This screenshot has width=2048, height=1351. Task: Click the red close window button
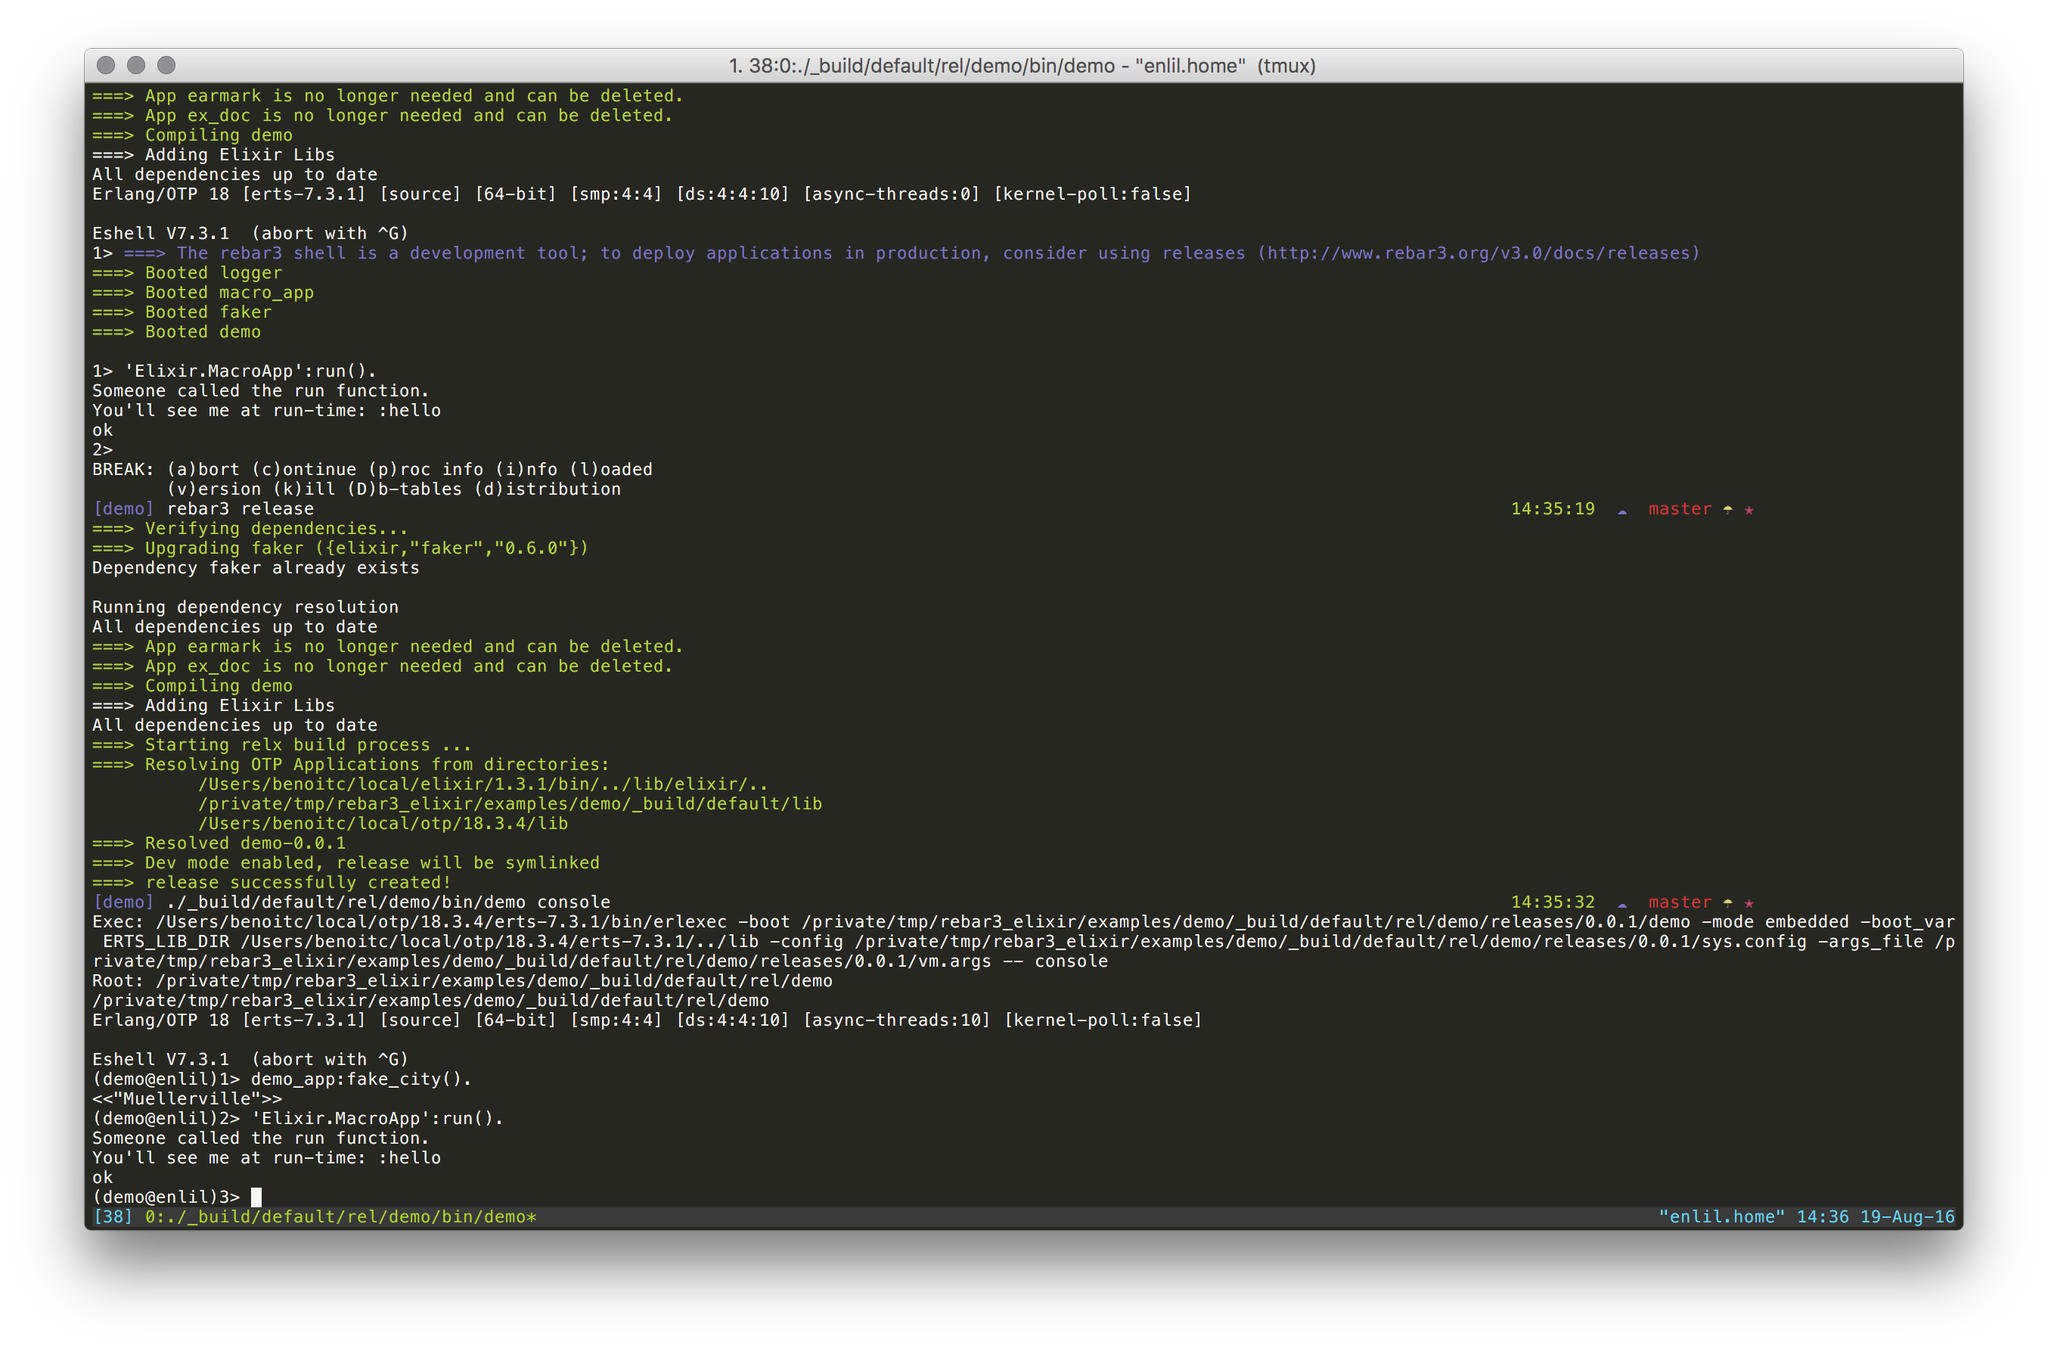[106, 65]
